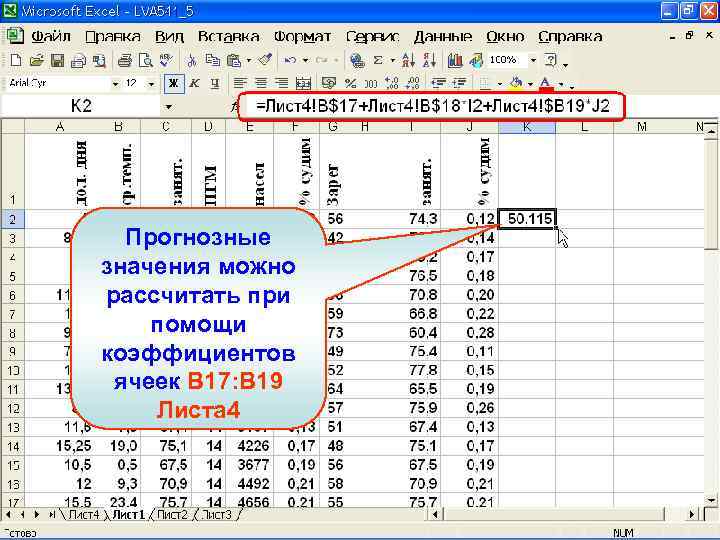Click the vertical scrollbar down arrow
720x540 pixels.
coord(711,501)
